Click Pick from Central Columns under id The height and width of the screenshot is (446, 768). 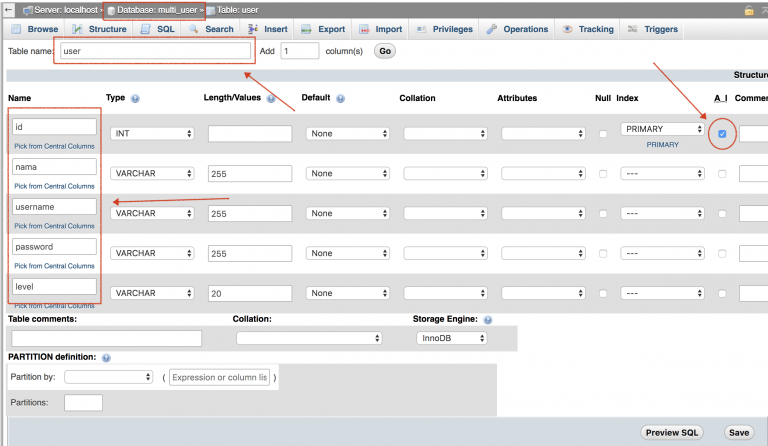point(54,146)
